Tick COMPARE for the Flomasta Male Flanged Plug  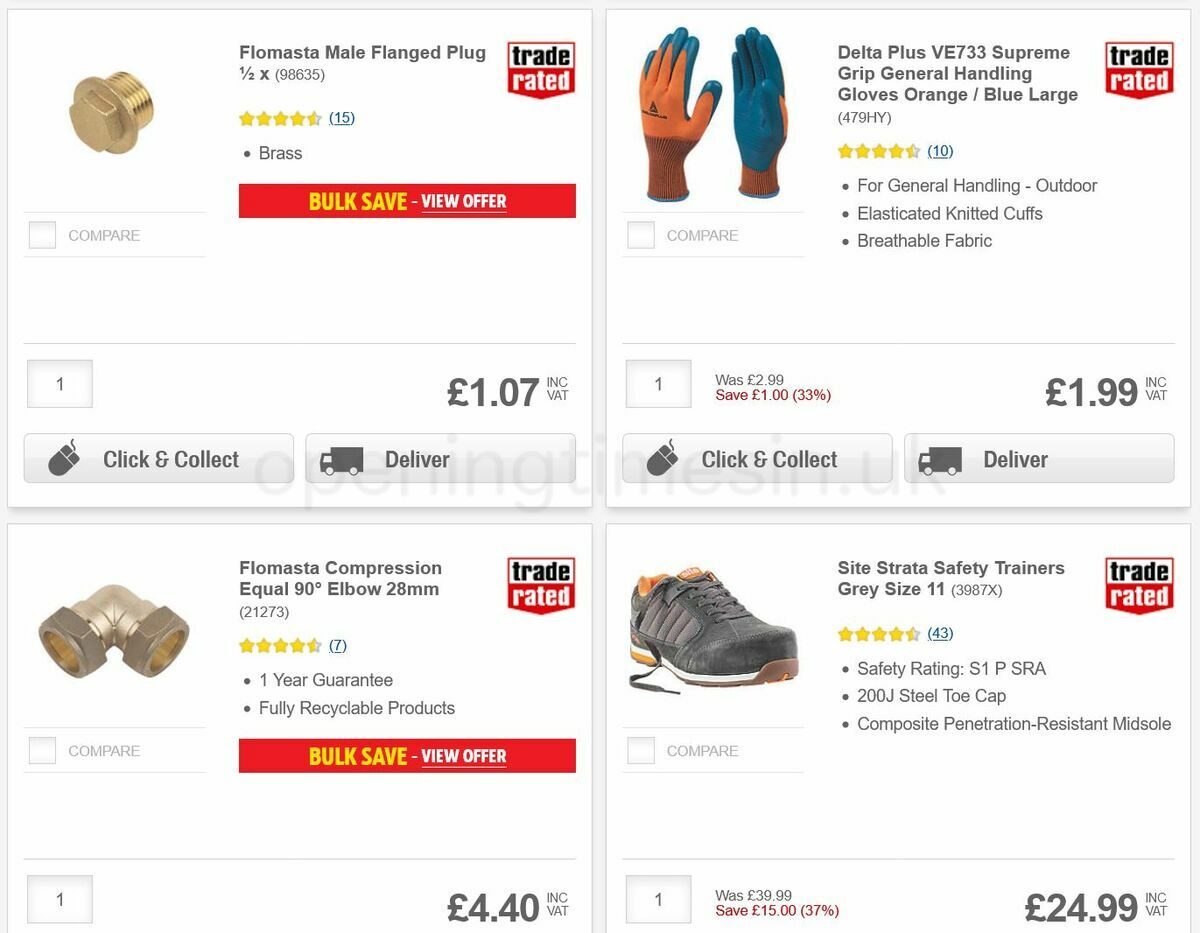point(41,234)
